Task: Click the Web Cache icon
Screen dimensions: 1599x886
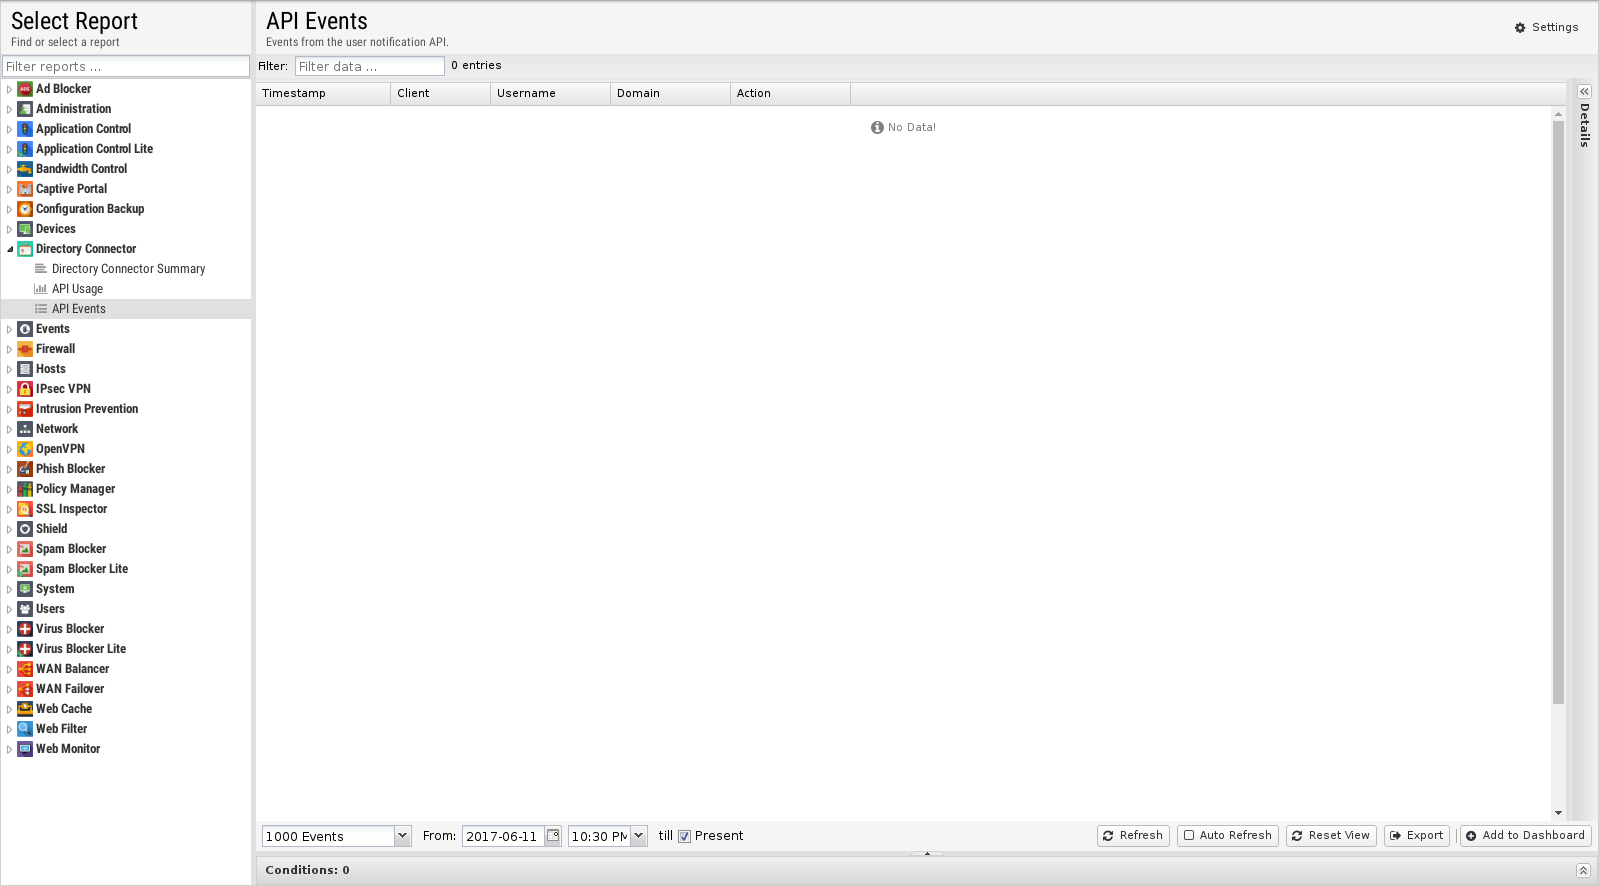Action: click(x=25, y=709)
